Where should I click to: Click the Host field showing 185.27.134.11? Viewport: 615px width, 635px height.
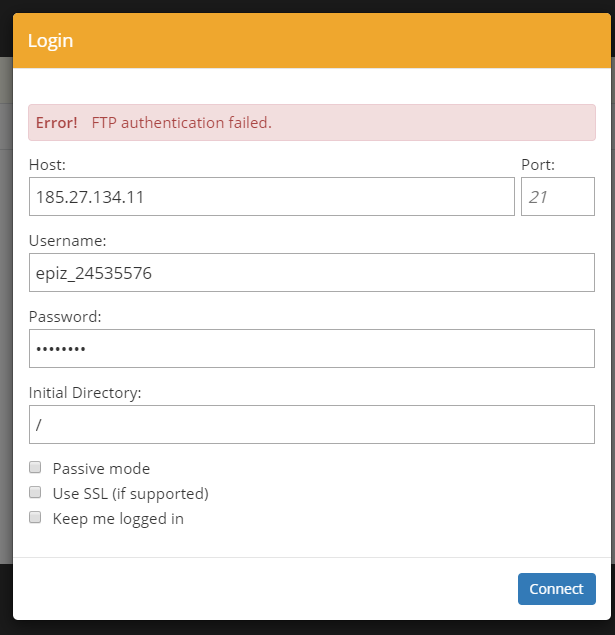coord(272,196)
